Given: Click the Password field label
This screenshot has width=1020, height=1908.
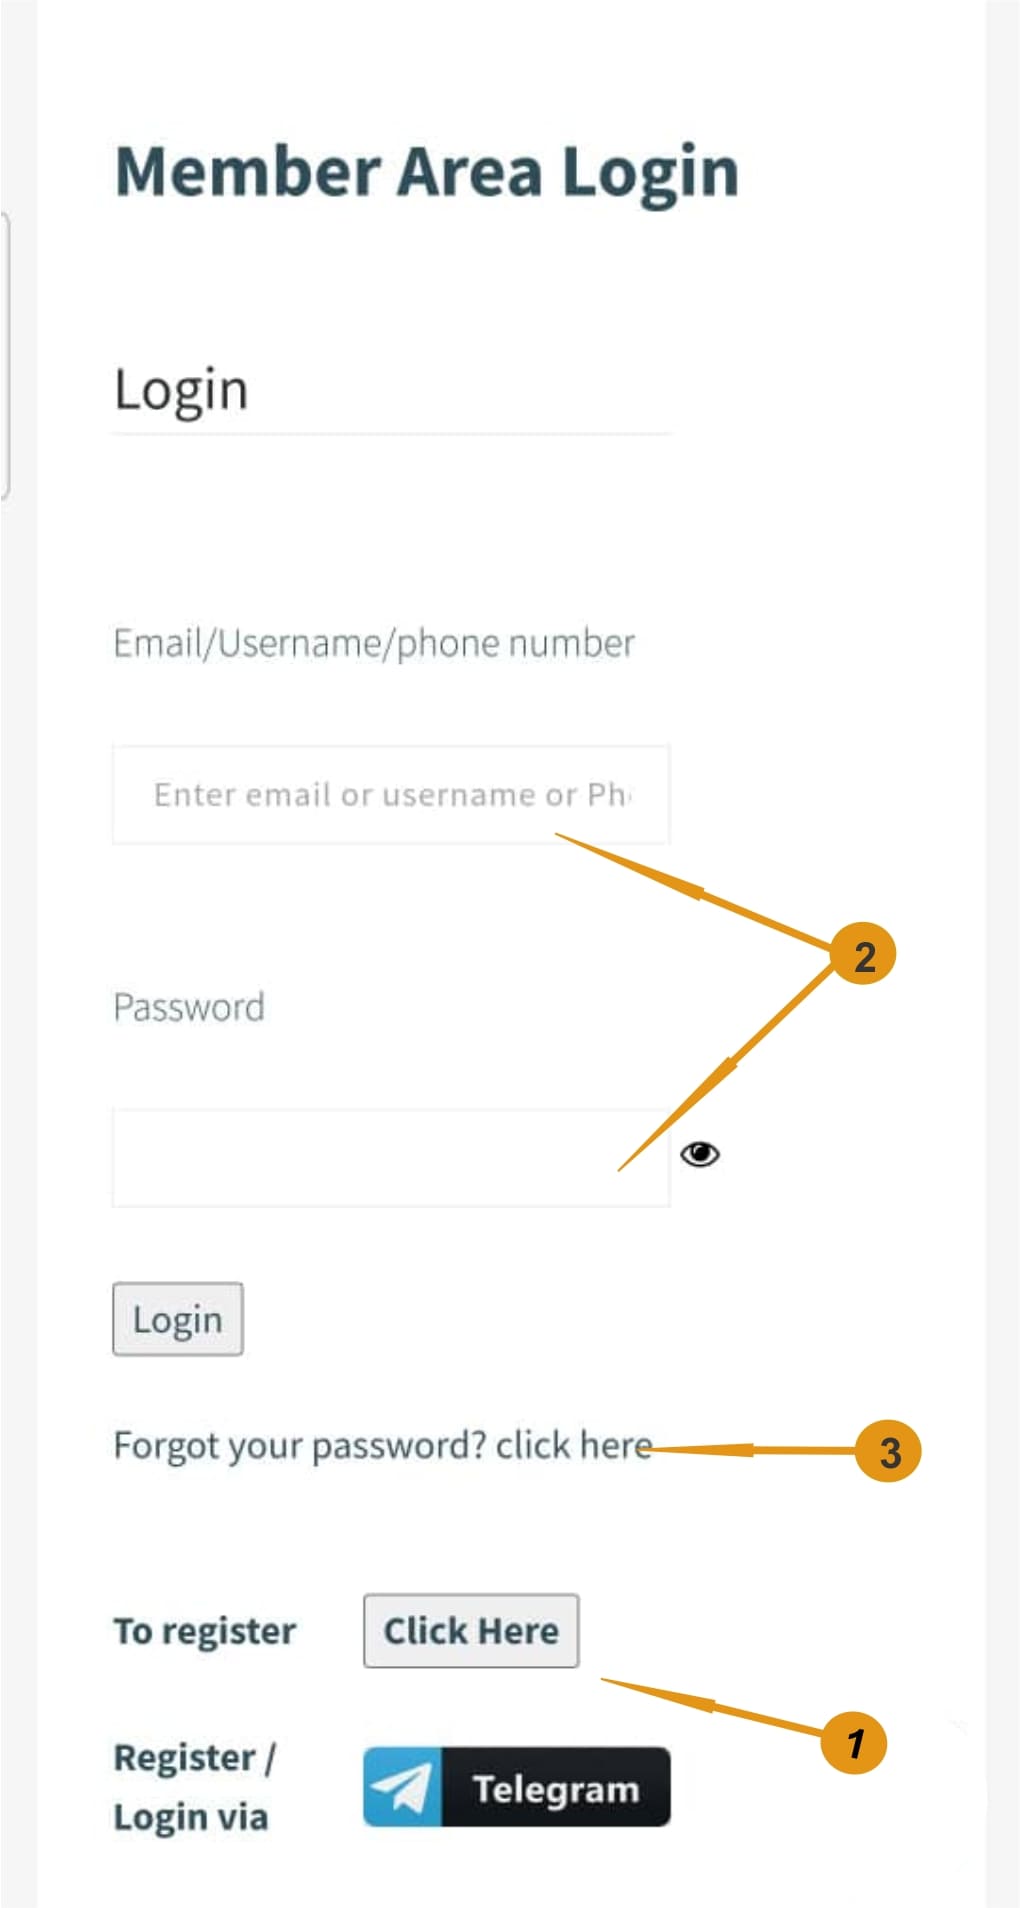Looking at the screenshot, I should (x=189, y=1007).
